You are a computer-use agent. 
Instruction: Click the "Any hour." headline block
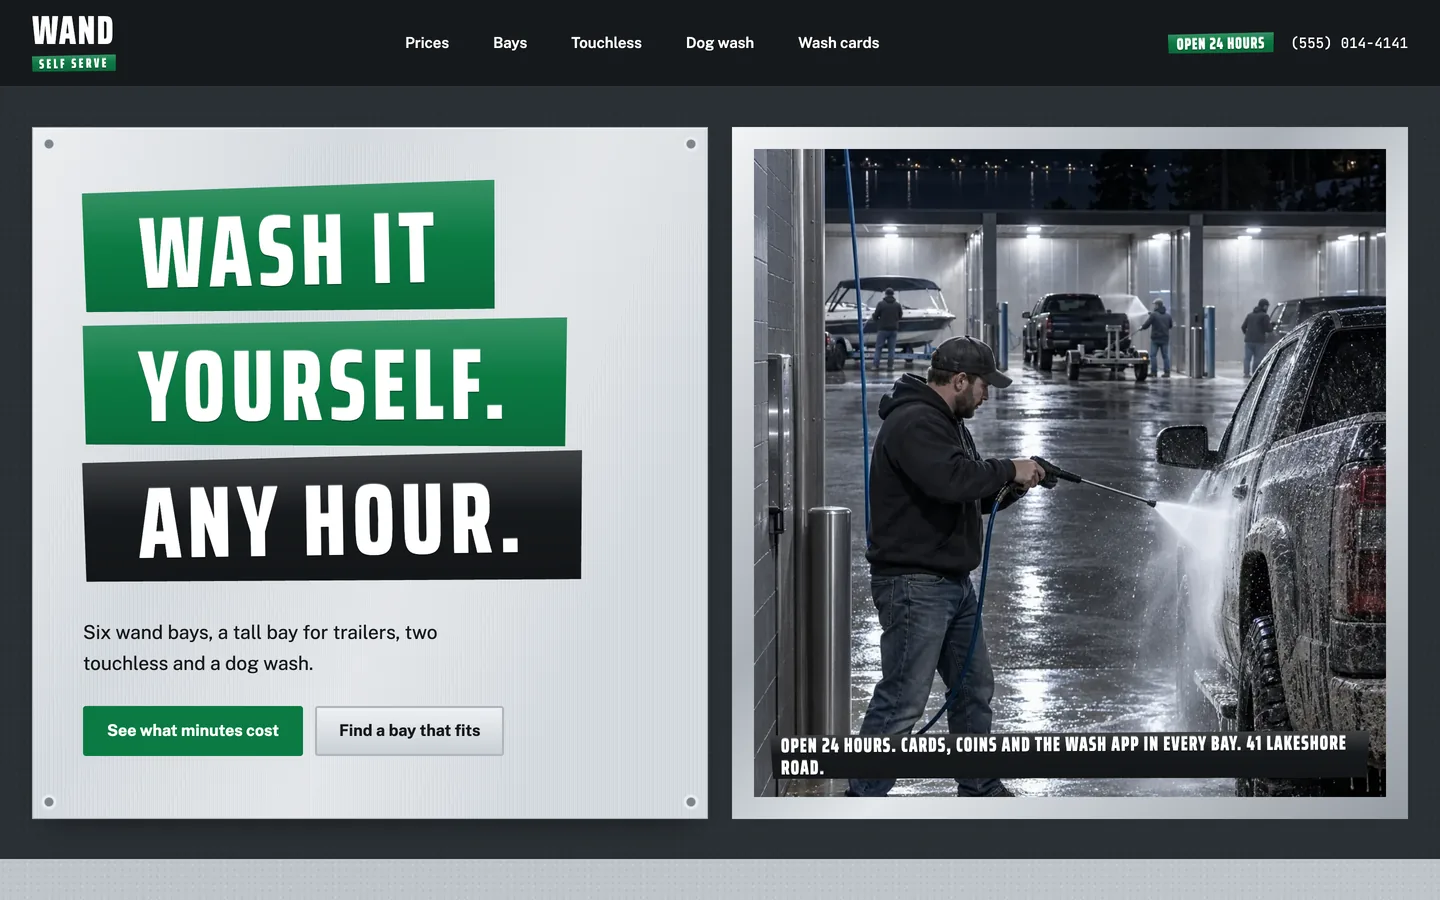click(333, 517)
